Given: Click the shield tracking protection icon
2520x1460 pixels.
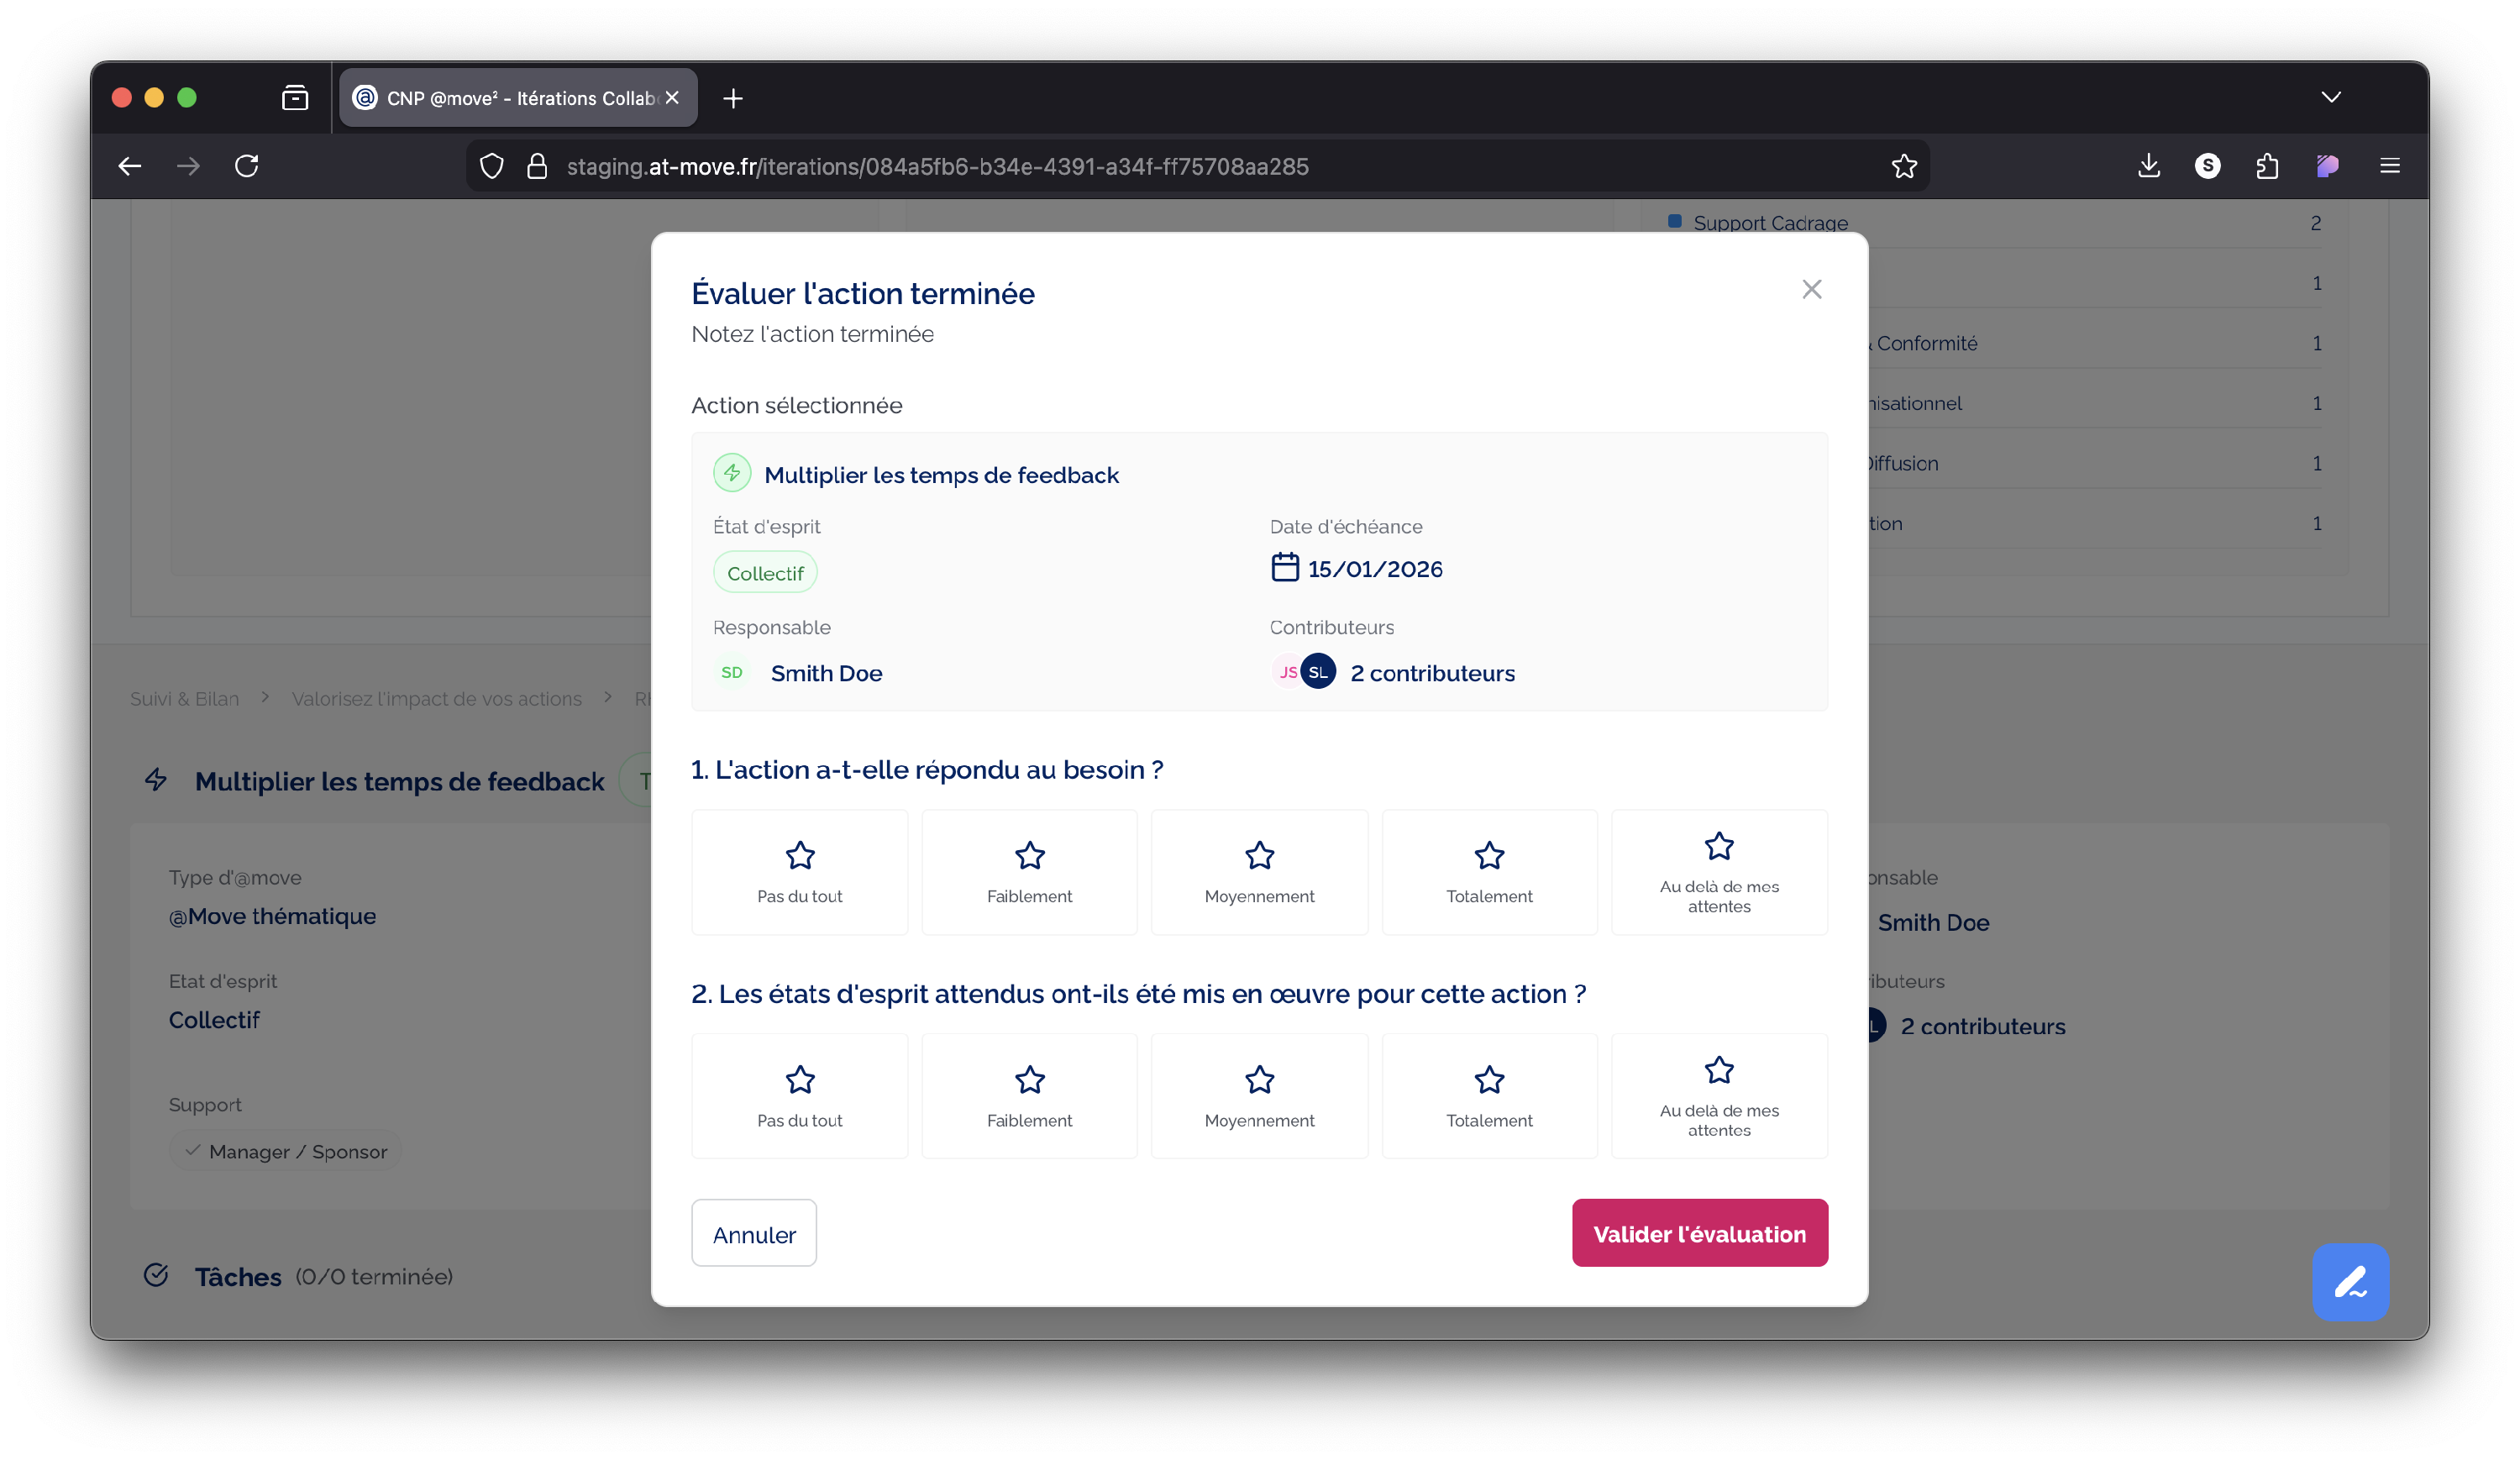Looking at the screenshot, I should 491,166.
